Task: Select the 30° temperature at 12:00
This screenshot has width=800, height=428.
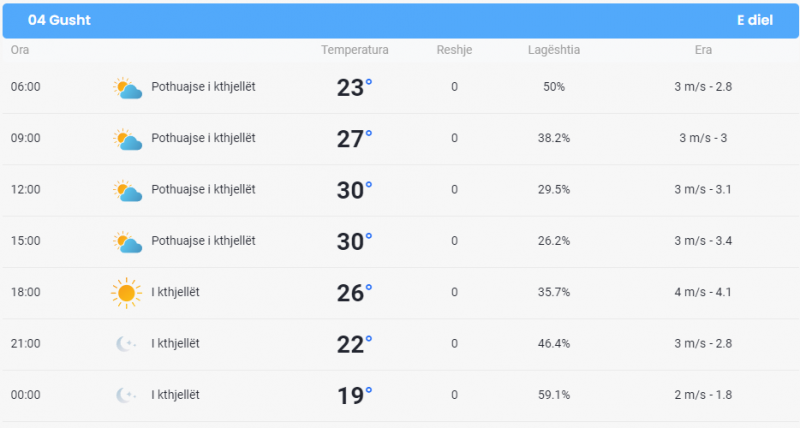Action: click(x=354, y=190)
